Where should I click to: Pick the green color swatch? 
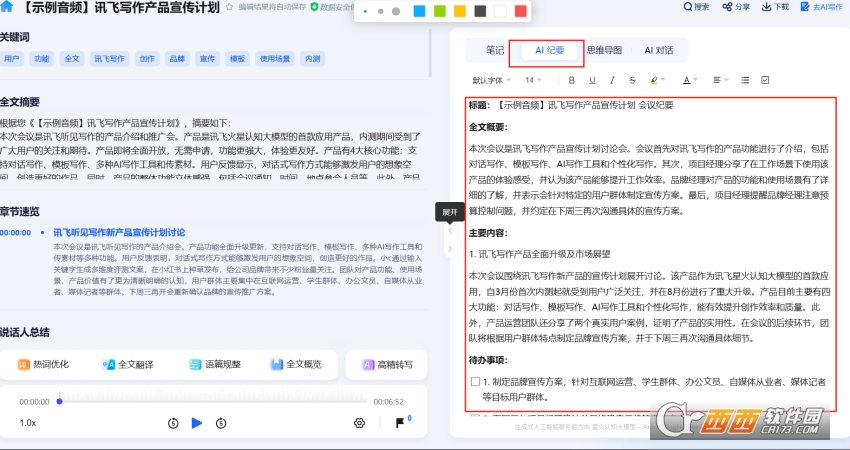coord(440,11)
